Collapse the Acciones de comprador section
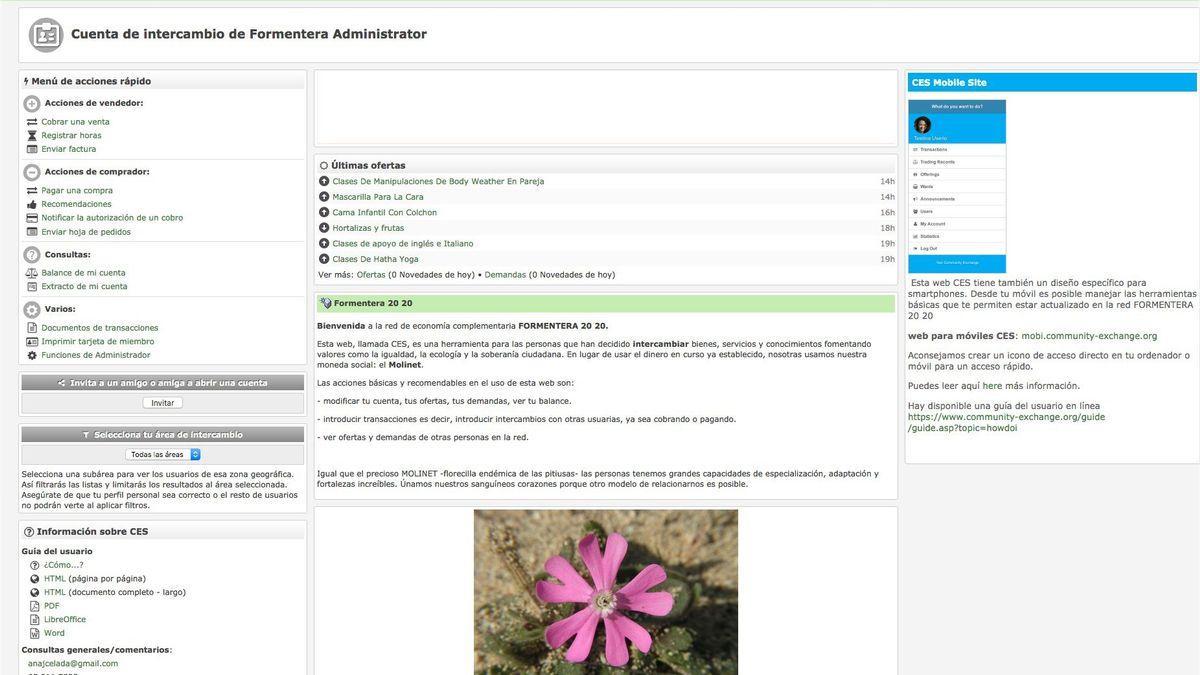This screenshot has width=1200, height=675. tap(32, 172)
